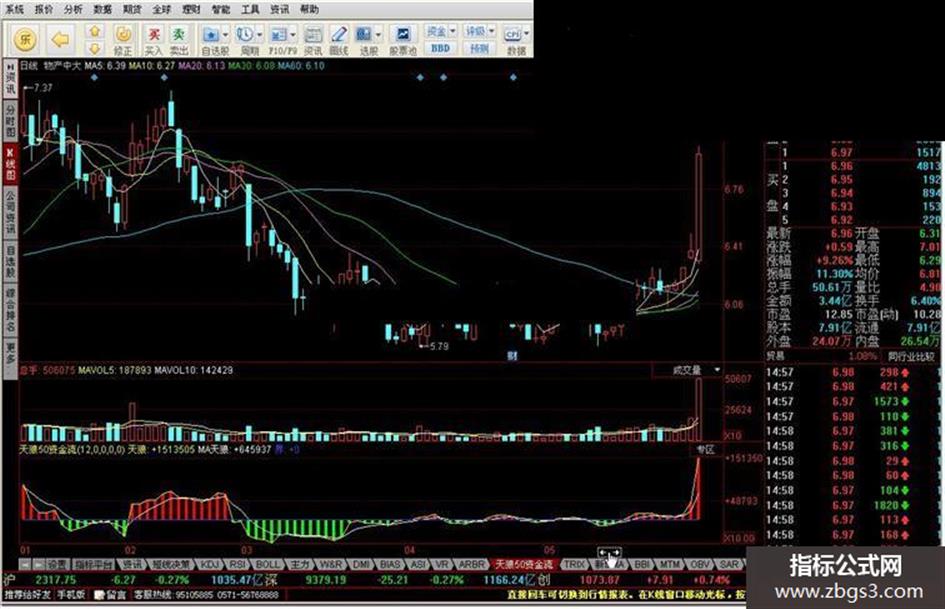
Task: Expand the F10/F9 dropdown arrow
Action: coord(294,34)
